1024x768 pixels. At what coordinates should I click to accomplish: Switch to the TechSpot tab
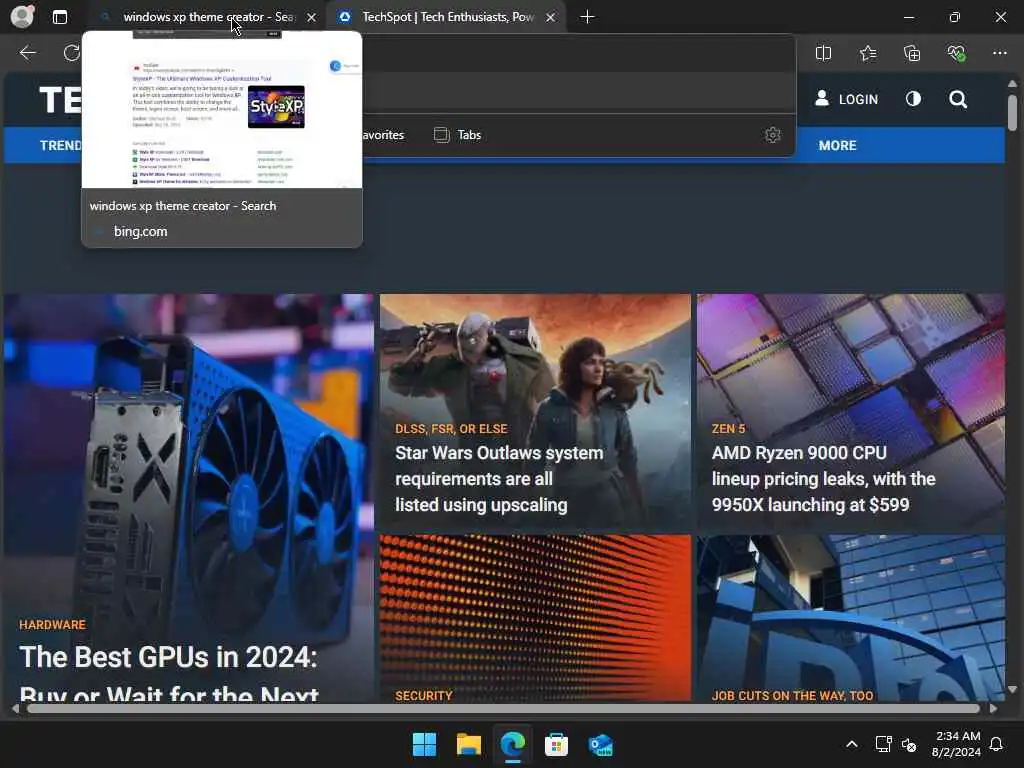point(448,17)
